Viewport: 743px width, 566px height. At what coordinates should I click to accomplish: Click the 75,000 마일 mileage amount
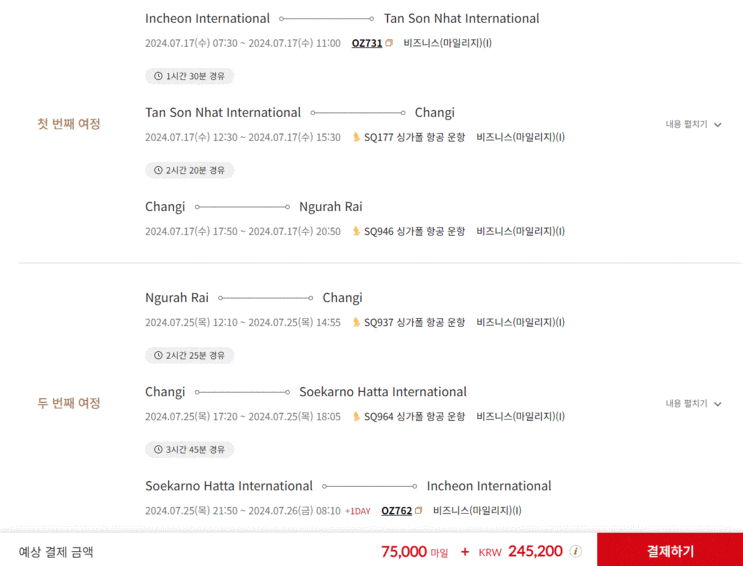pos(414,551)
